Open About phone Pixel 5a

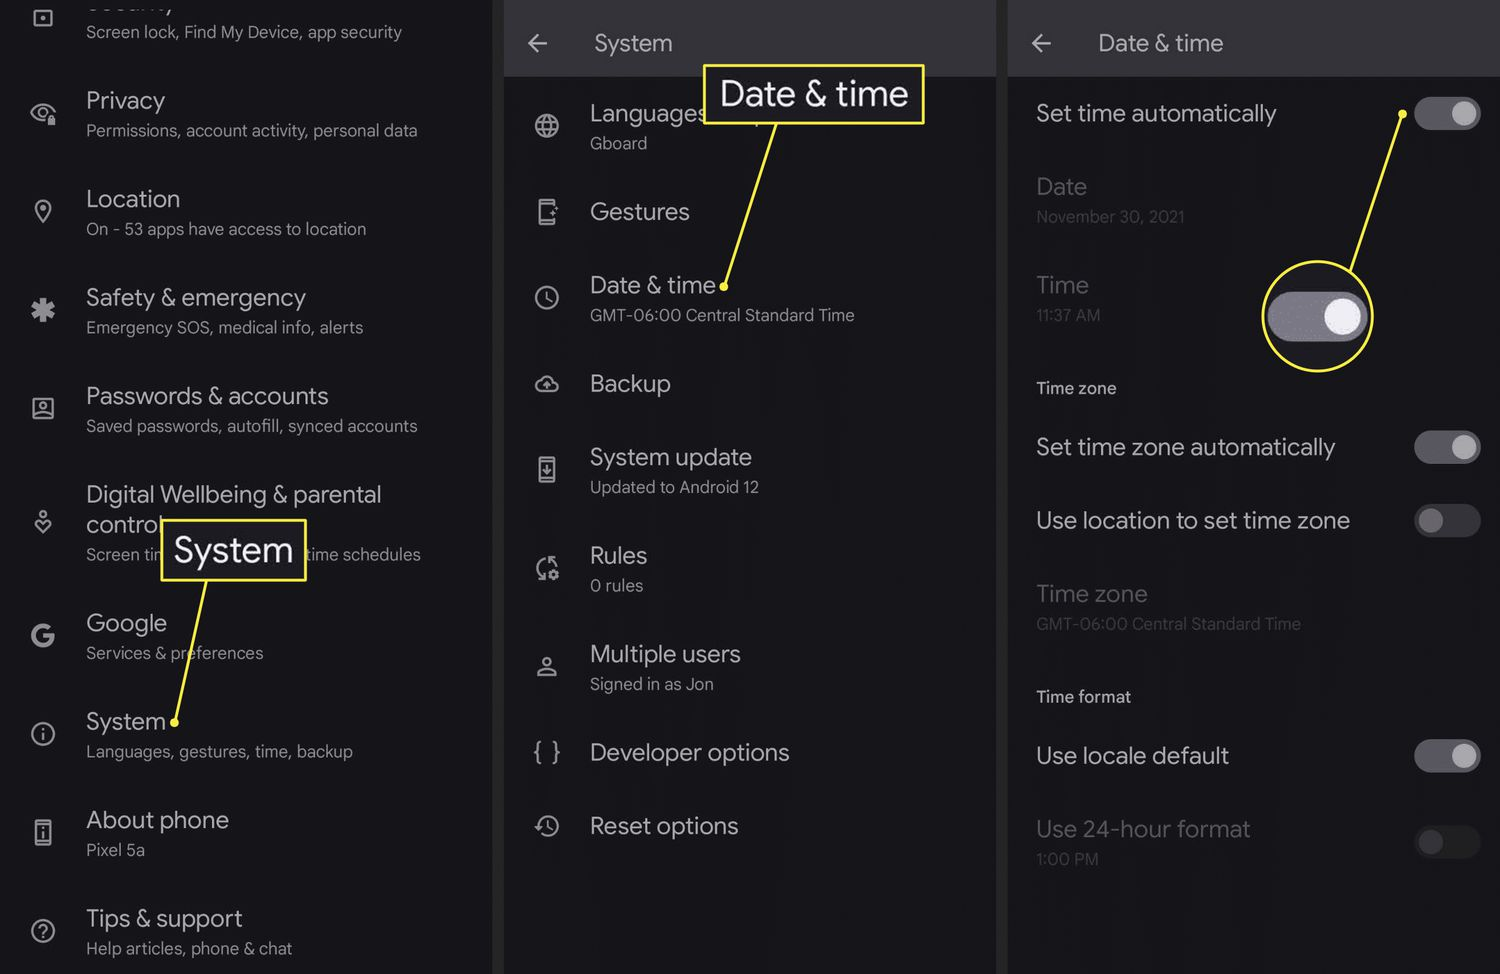click(157, 833)
